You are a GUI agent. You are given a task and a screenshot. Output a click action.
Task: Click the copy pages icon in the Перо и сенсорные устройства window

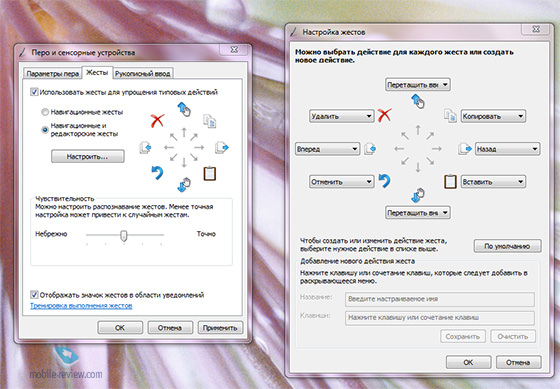pyautogui.click(x=210, y=121)
